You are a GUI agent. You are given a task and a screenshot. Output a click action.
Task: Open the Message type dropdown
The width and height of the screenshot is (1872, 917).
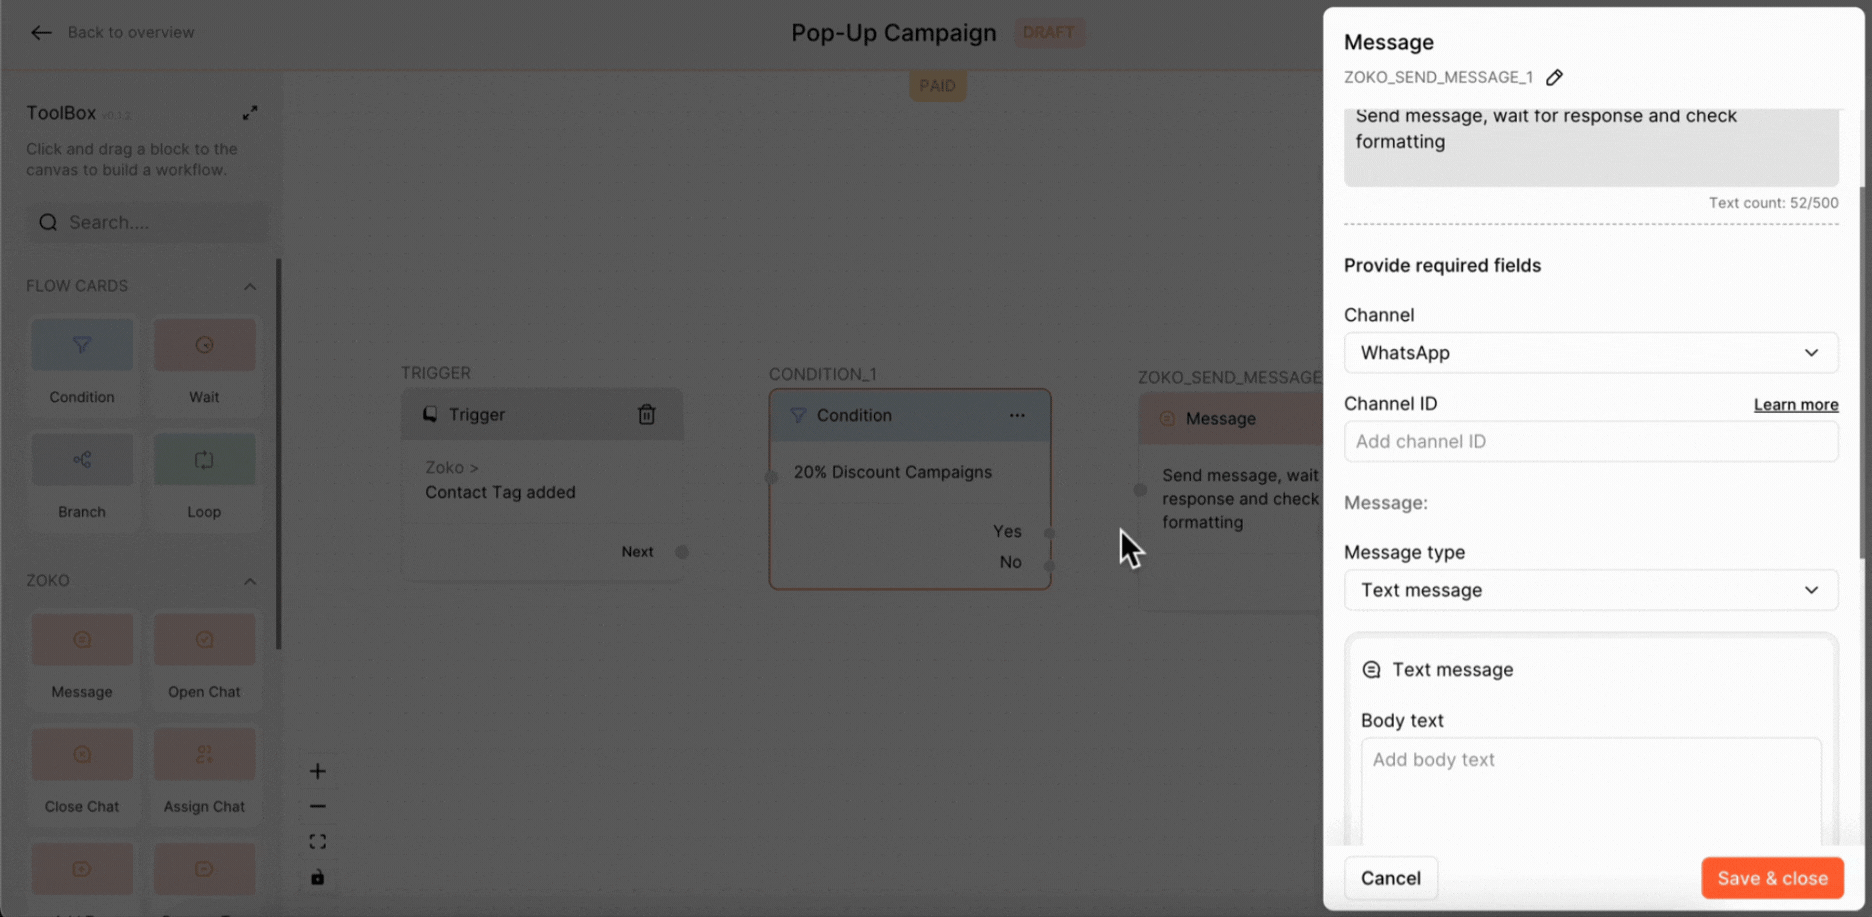click(1590, 590)
